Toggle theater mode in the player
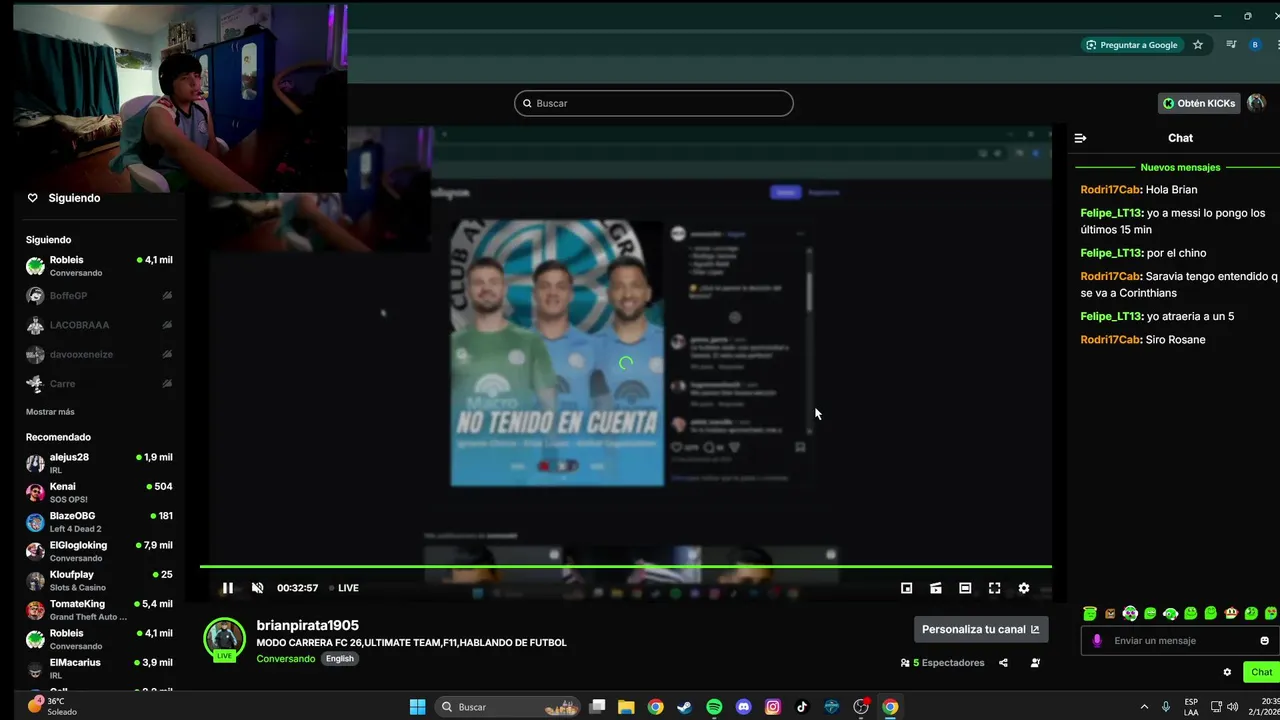This screenshot has width=1280, height=720. 965,588
